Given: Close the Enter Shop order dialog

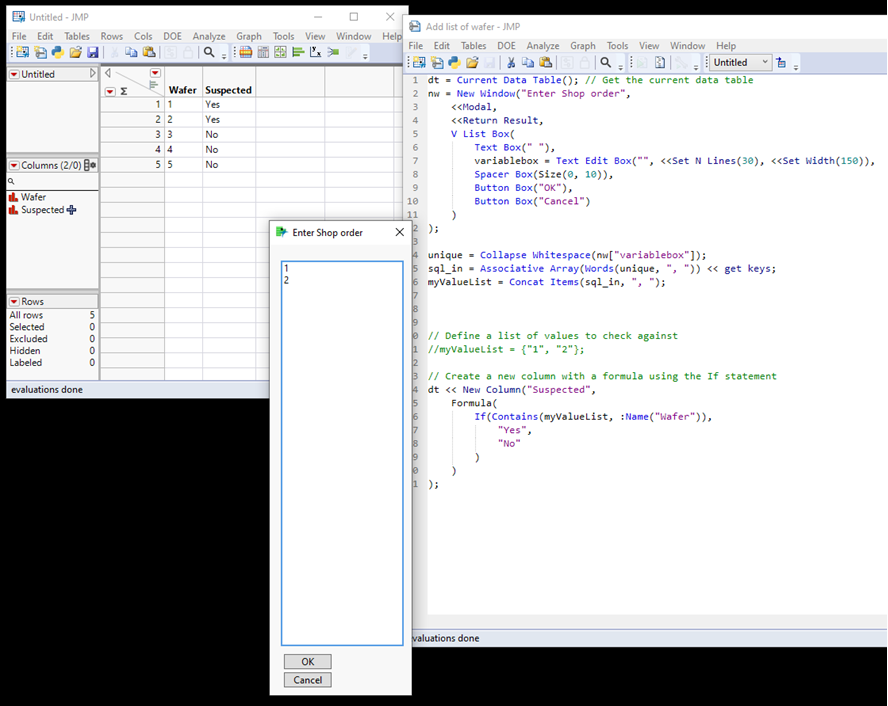Looking at the screenshot, I should [399, 232].
